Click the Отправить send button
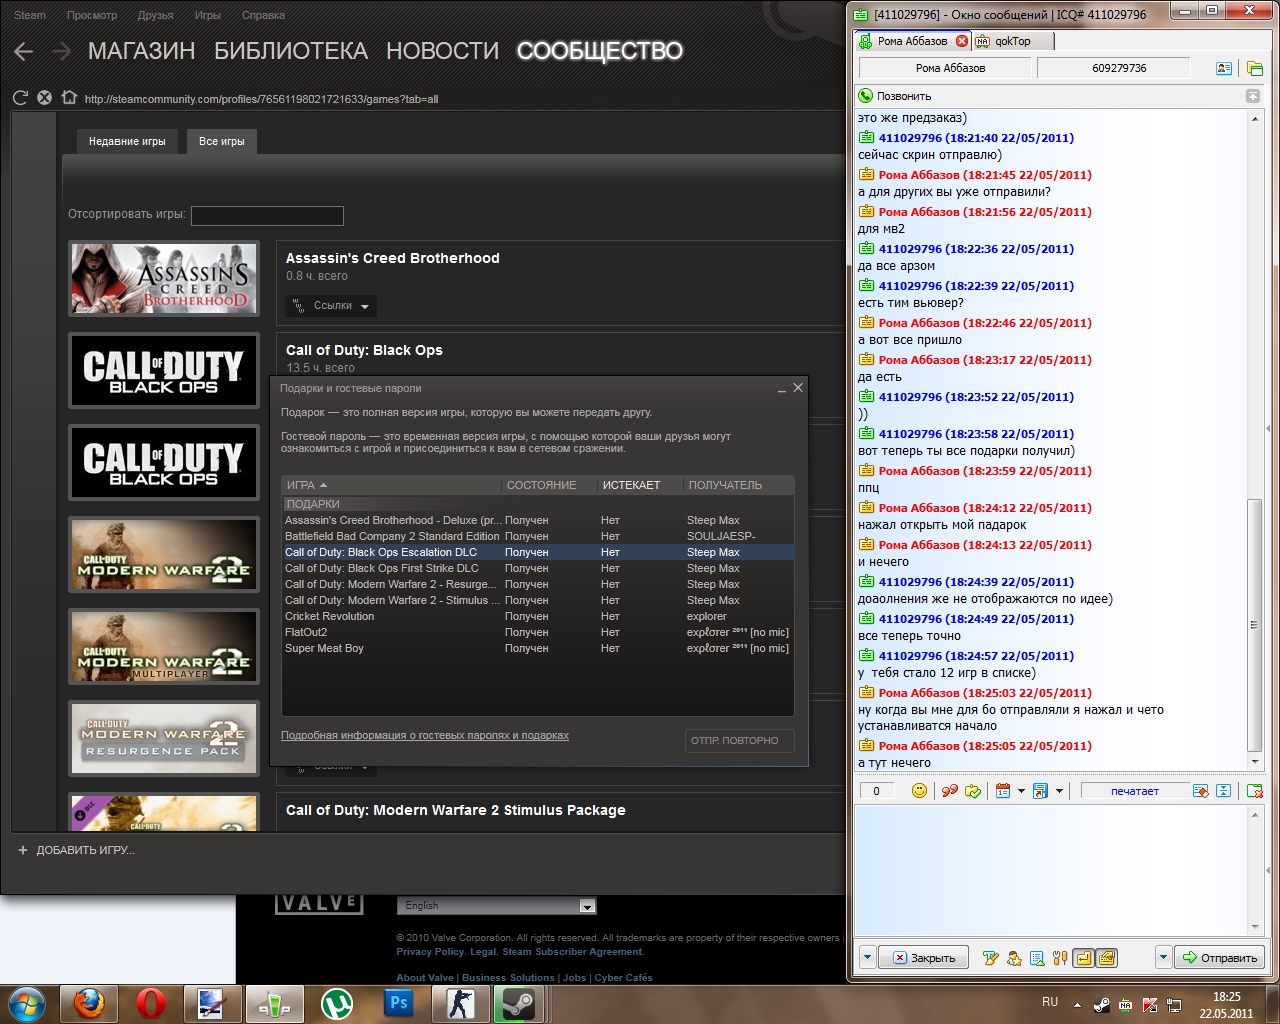 [x=1219, y=958]
